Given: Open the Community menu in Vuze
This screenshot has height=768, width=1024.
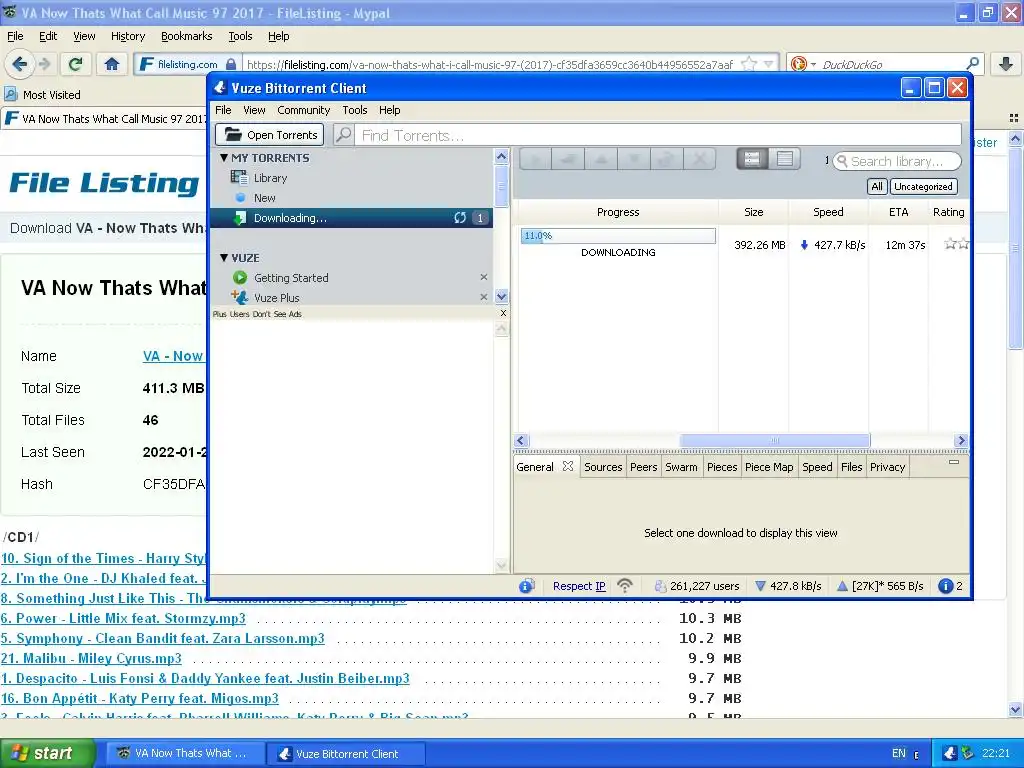Looking at the screenshot, I should [x=304, y=110].
